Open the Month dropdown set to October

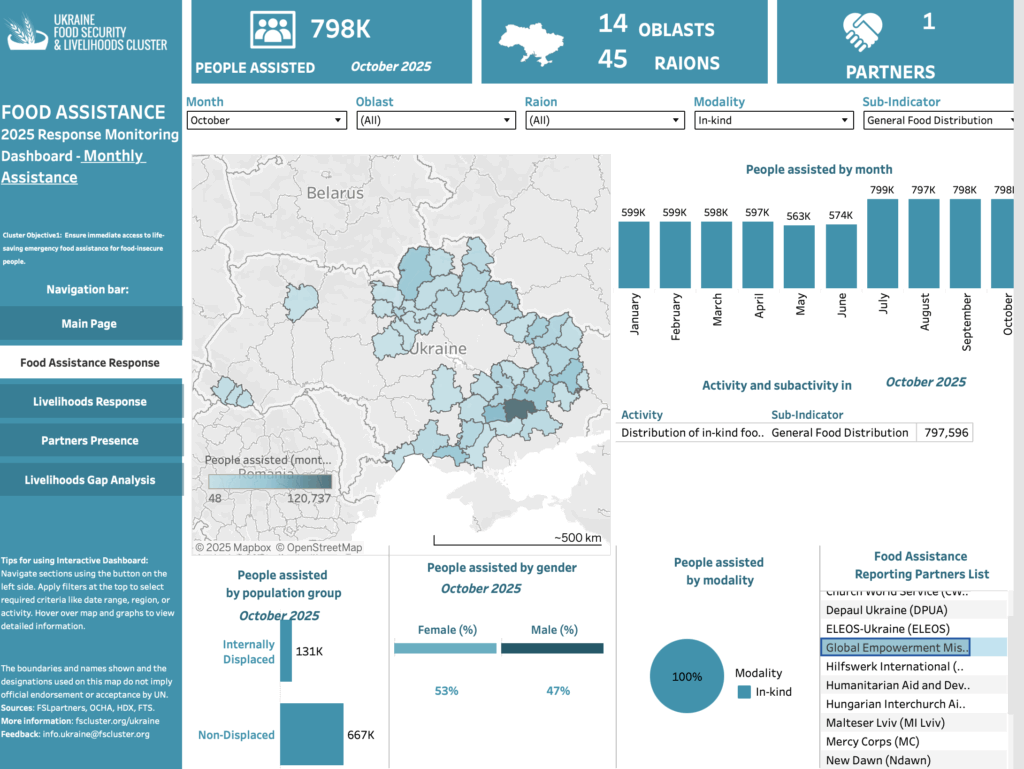point(266,120)
